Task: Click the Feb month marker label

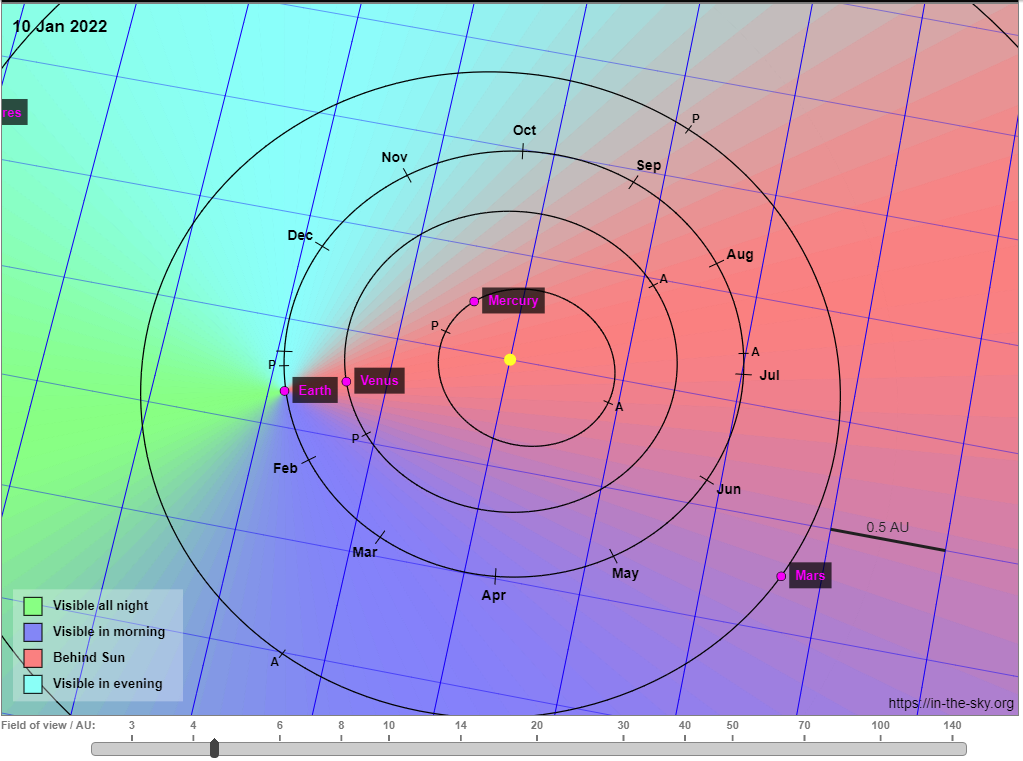Action: [x=285, y=468]
